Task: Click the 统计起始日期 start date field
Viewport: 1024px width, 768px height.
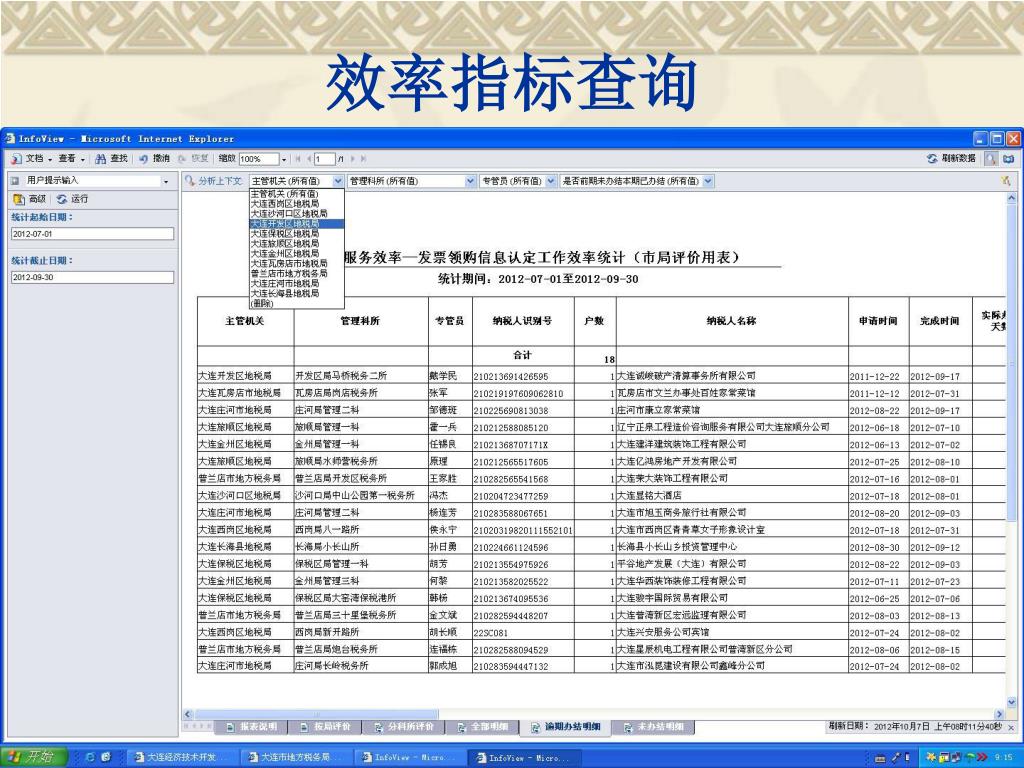Action: (92, 234)
